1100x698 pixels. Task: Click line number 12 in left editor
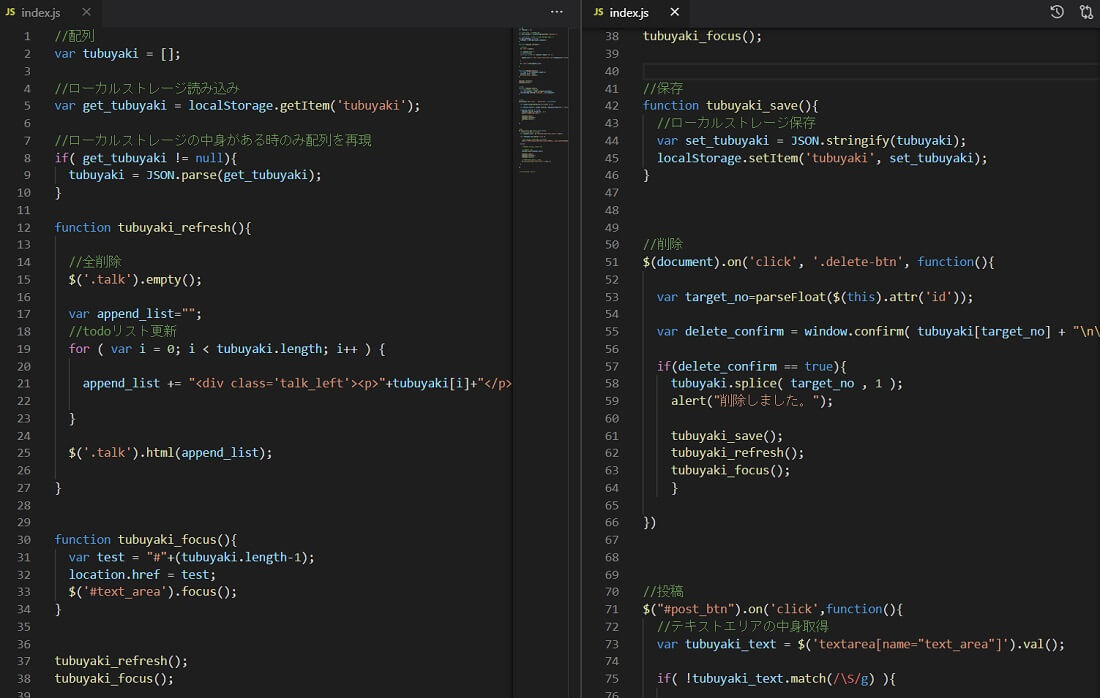click(x=24, y=228)
